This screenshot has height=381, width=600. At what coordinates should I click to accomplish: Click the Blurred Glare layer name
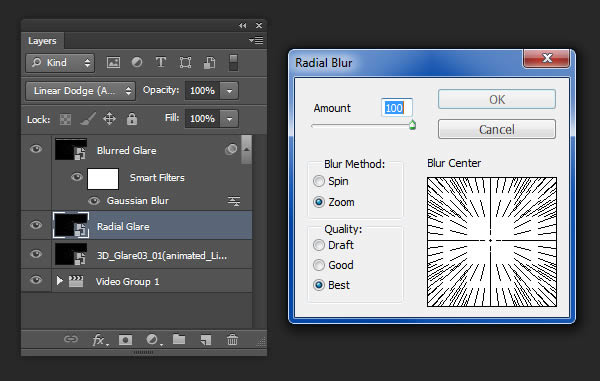(x=127, y=150)
